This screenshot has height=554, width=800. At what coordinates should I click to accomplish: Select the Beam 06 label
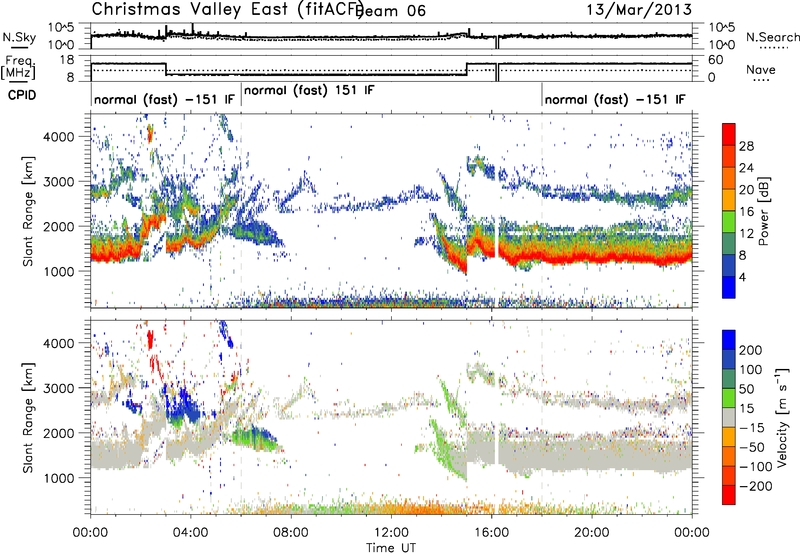[x=390, y=11]
